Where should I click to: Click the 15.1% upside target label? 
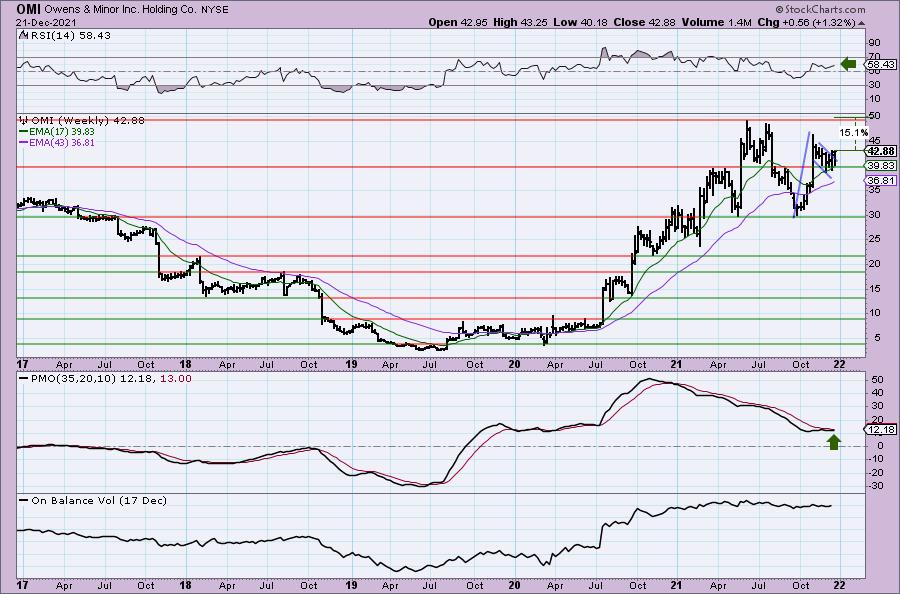[854, 133]
